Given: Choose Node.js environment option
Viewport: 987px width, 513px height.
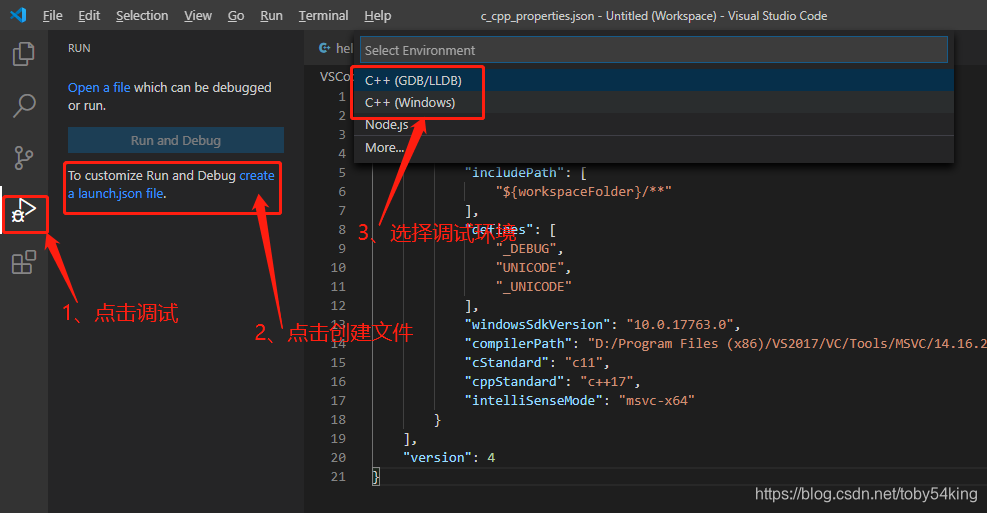Looking at the screenshot, I should tap(653, 125).
